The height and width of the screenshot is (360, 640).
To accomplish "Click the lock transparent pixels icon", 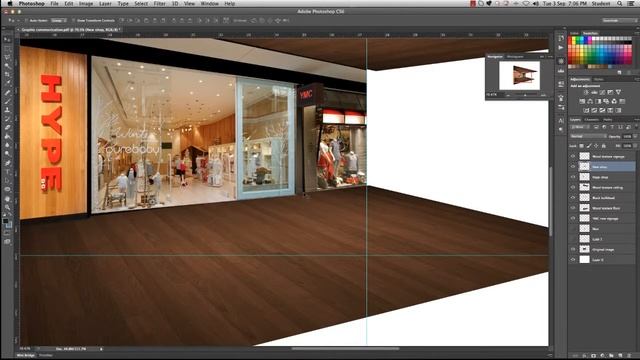I will (x=581, y=146).
